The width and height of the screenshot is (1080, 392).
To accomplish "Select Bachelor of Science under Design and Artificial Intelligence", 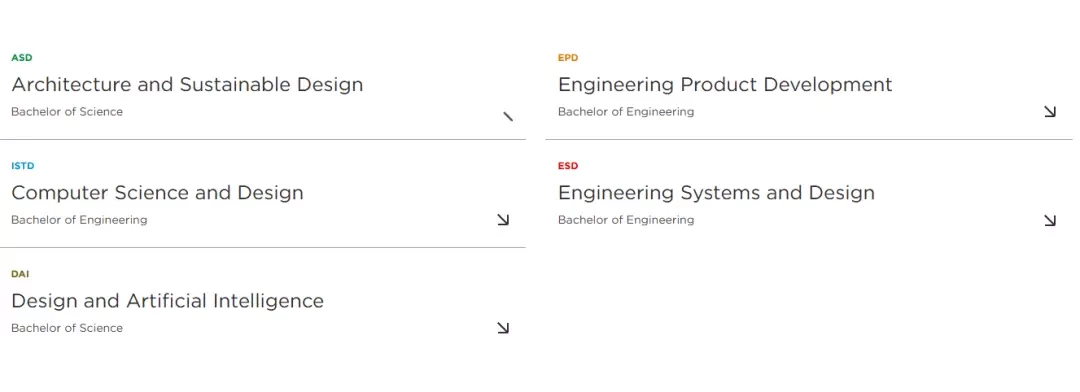I will [x=67, y=328].
